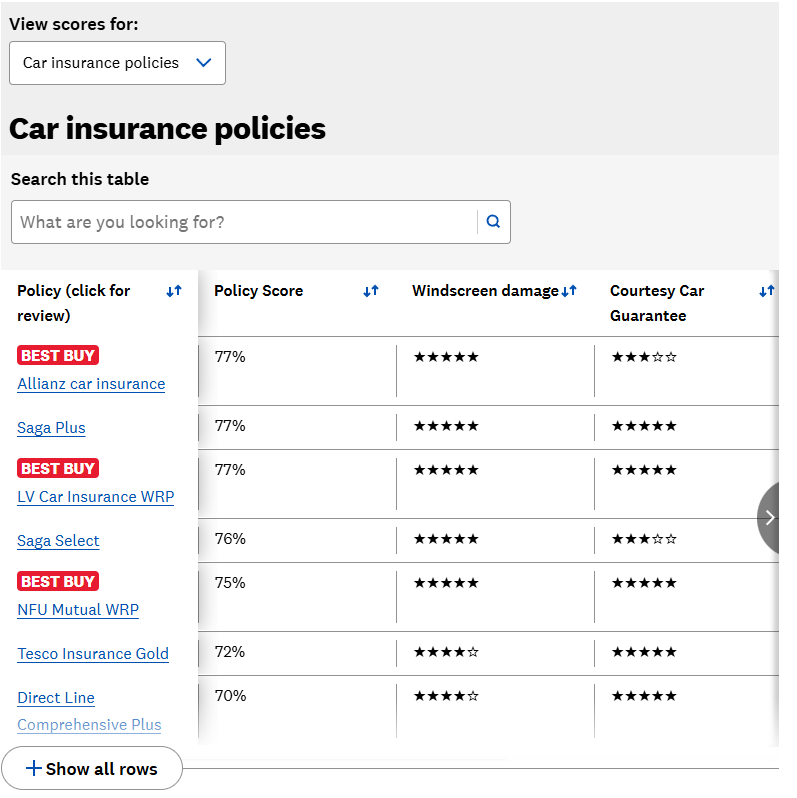Click Direct Line windscreen damage star rating
Image resolution: width=797 pixels, height=798 pixels.
pos(446,695)
